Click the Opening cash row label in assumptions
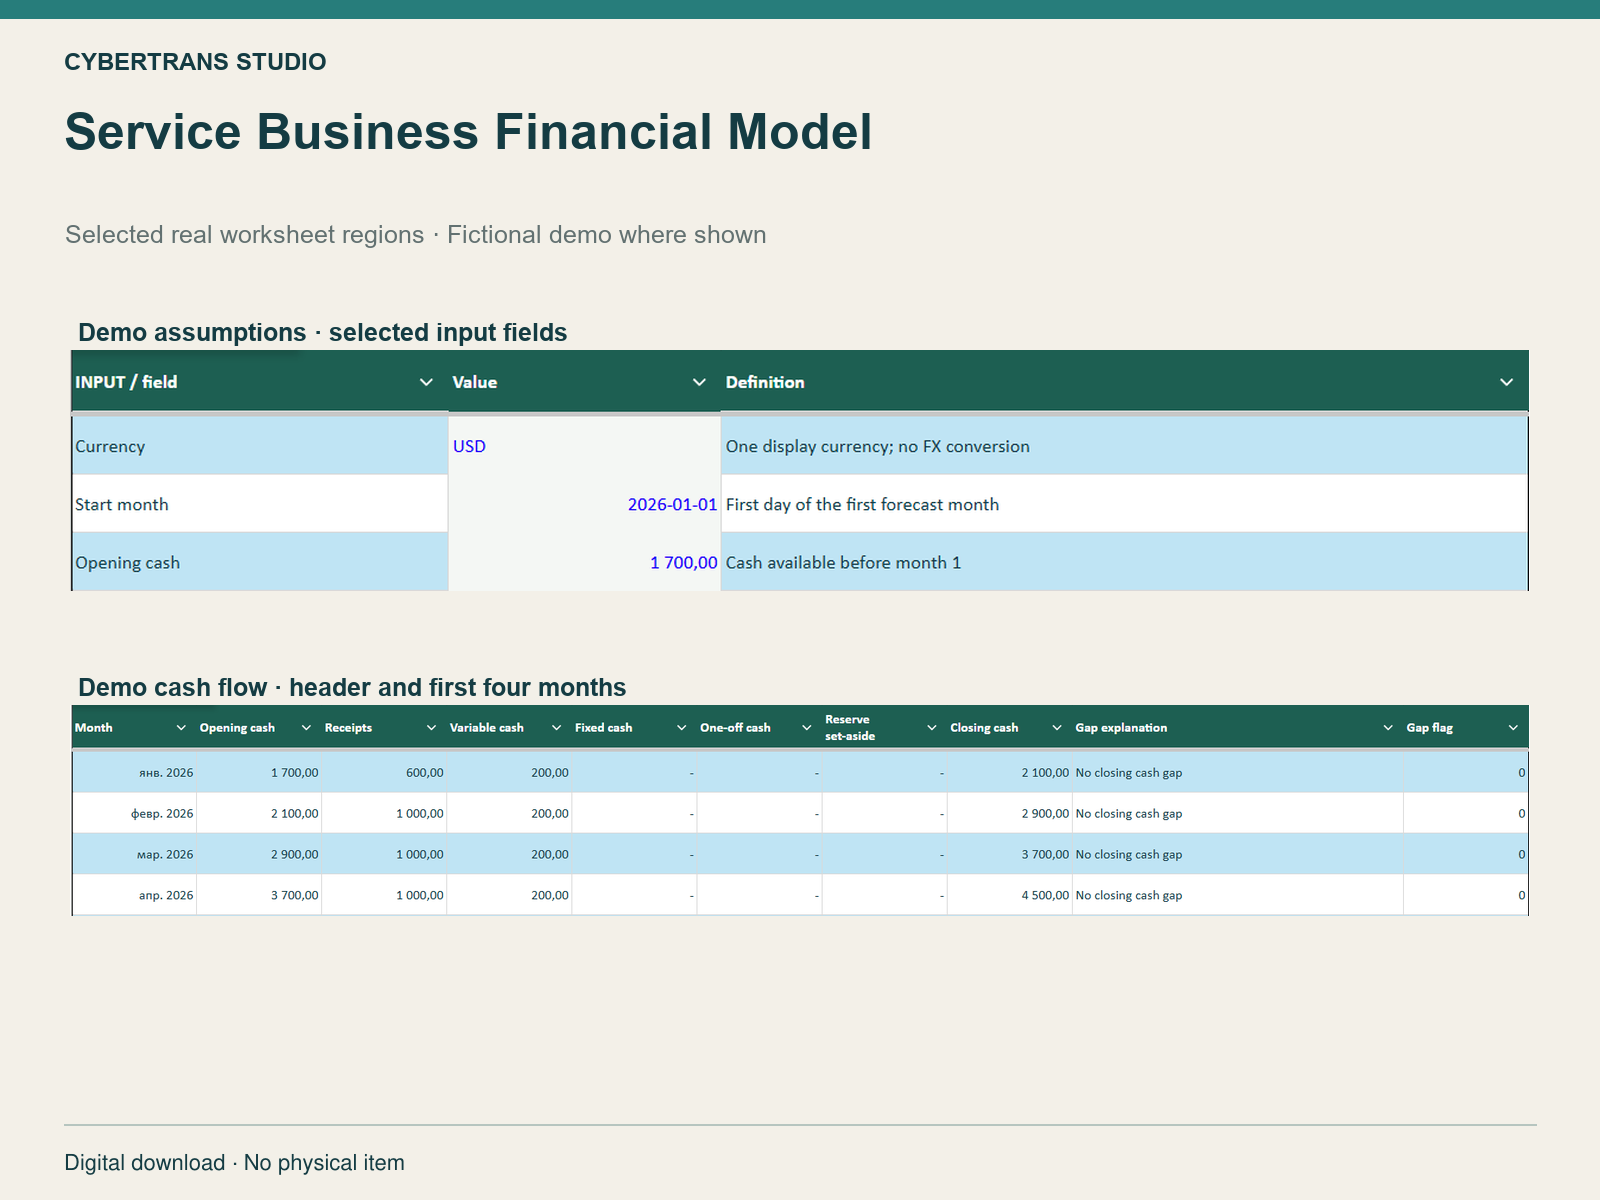Viewport: 1600px width, 1200px height. click(260, 562)
